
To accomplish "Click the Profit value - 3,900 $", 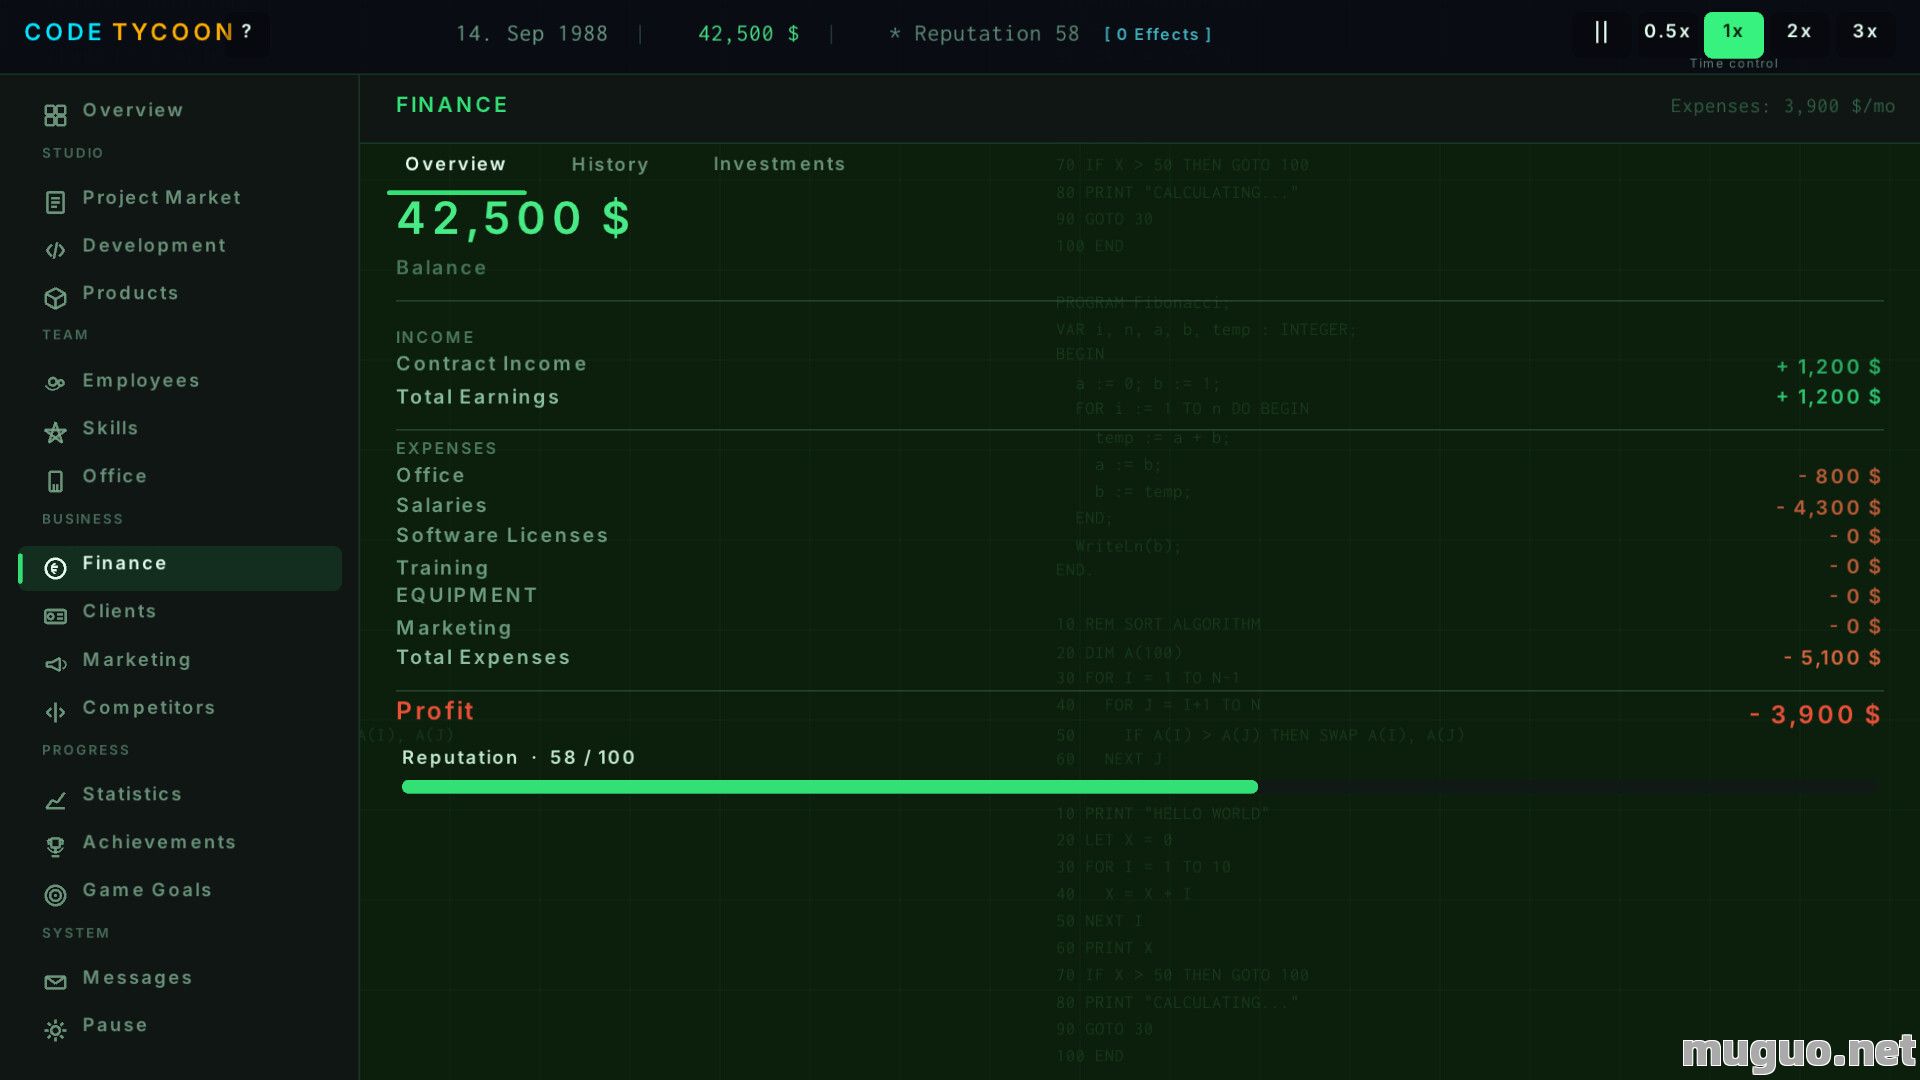I will pyautogui.click(x=1815, y=716).
